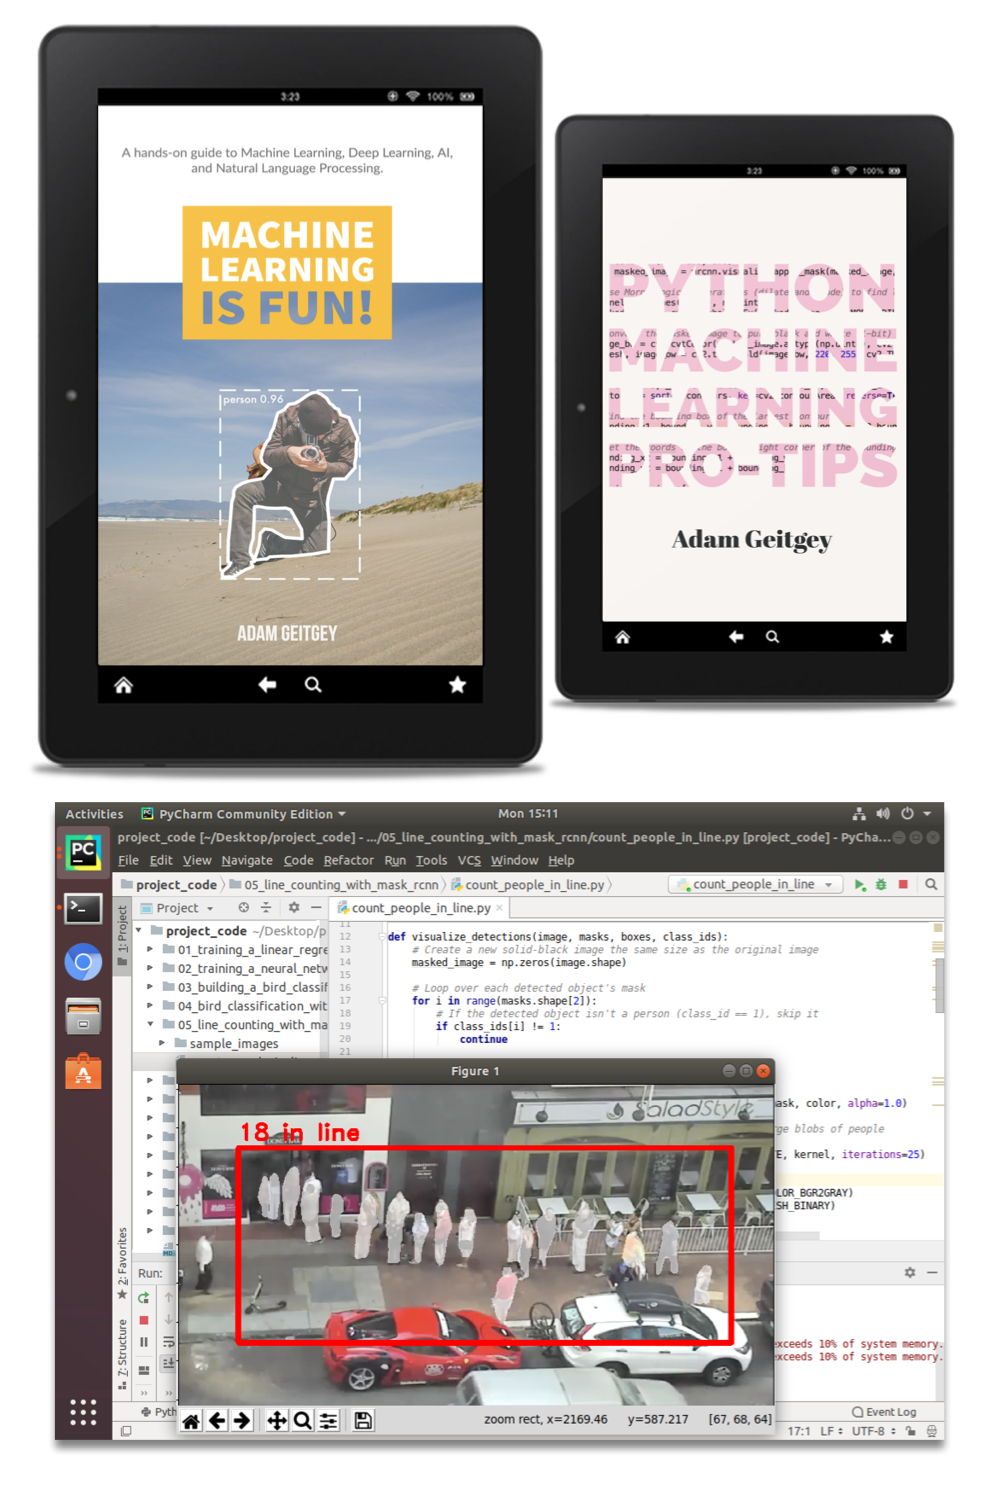Open Ubuntu Software from the dock

83,1072
